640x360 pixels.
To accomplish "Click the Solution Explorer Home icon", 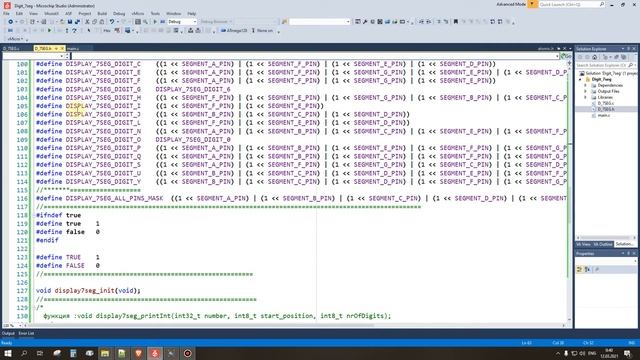I will click(595, 57).
